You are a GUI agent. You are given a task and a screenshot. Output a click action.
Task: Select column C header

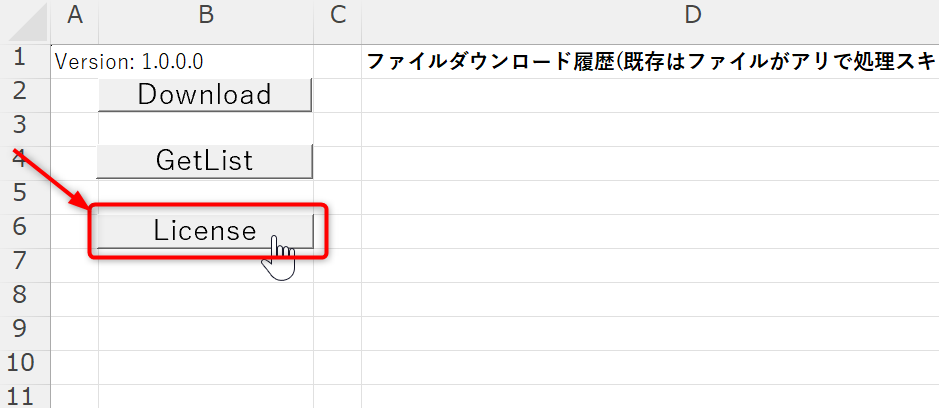coord(337,15)
